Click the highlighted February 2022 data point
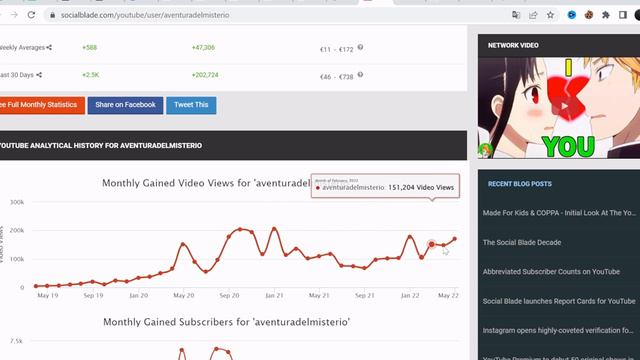The width and height of the screenshot is (640, 360). click(x=432, y=244)
